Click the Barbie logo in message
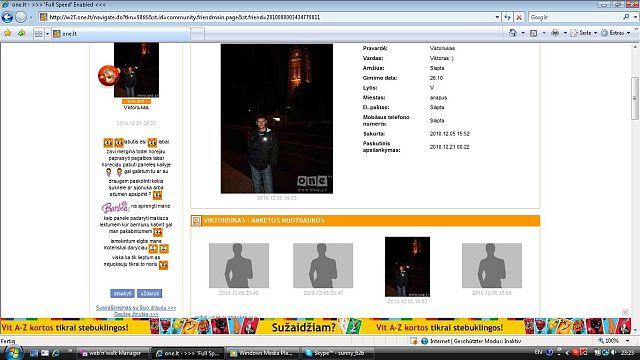Image resolution: width=640 pixels, height=360 pixels. 116,208
